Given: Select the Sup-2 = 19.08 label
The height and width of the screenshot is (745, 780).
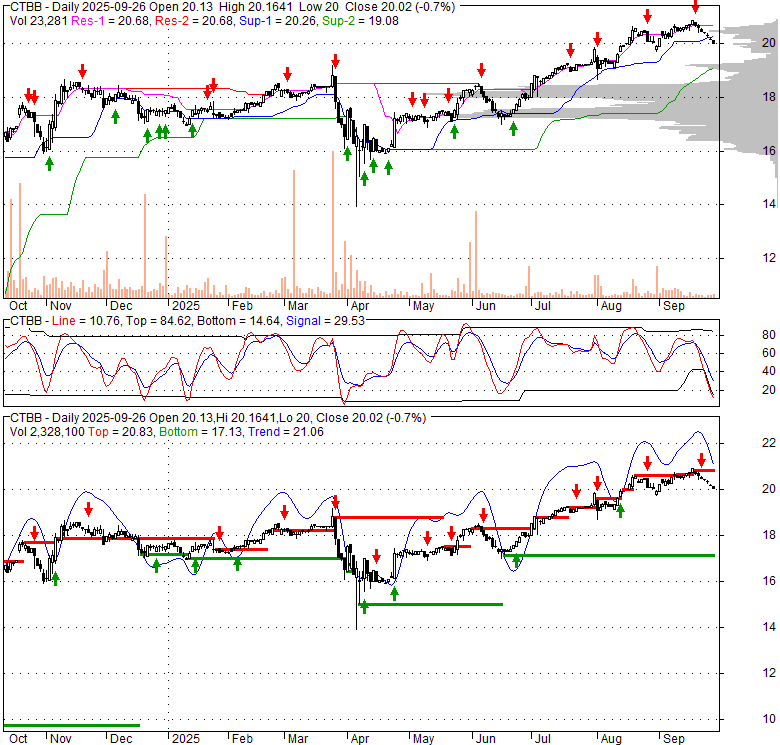Looking at the screenshot, I should (360, 21).
